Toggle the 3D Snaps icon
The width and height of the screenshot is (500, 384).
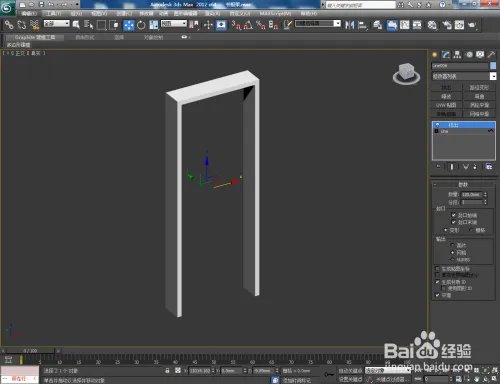236,25
